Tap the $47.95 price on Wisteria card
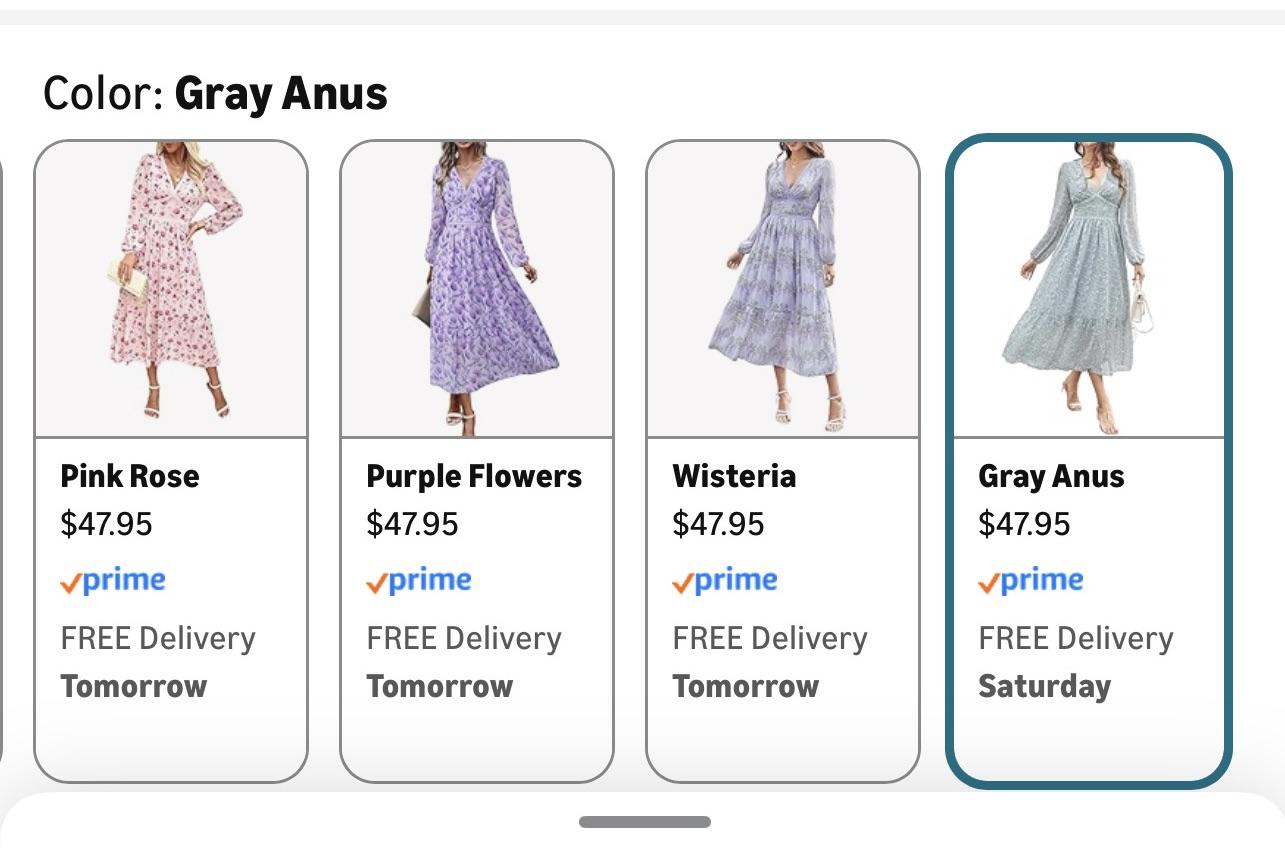Viewport: 1285px width, 855px height. tap(719, 524)
